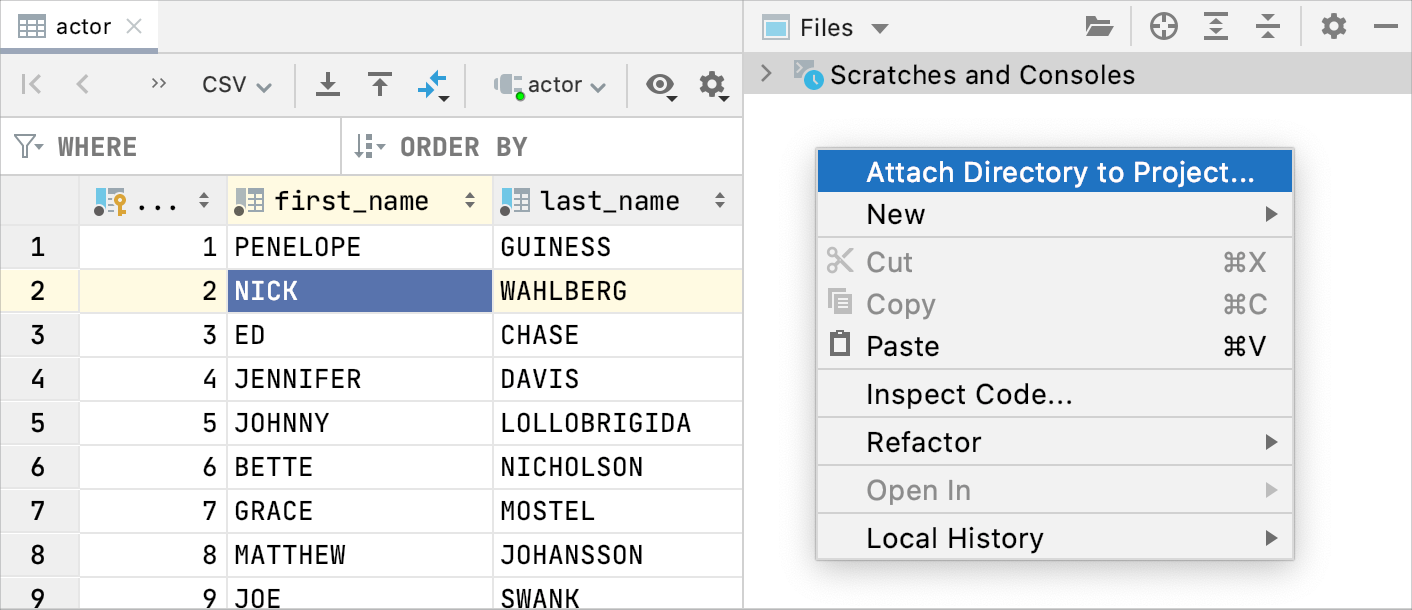Open the eye icon view options
1412x610 pixels.
[x=660, y=86]
